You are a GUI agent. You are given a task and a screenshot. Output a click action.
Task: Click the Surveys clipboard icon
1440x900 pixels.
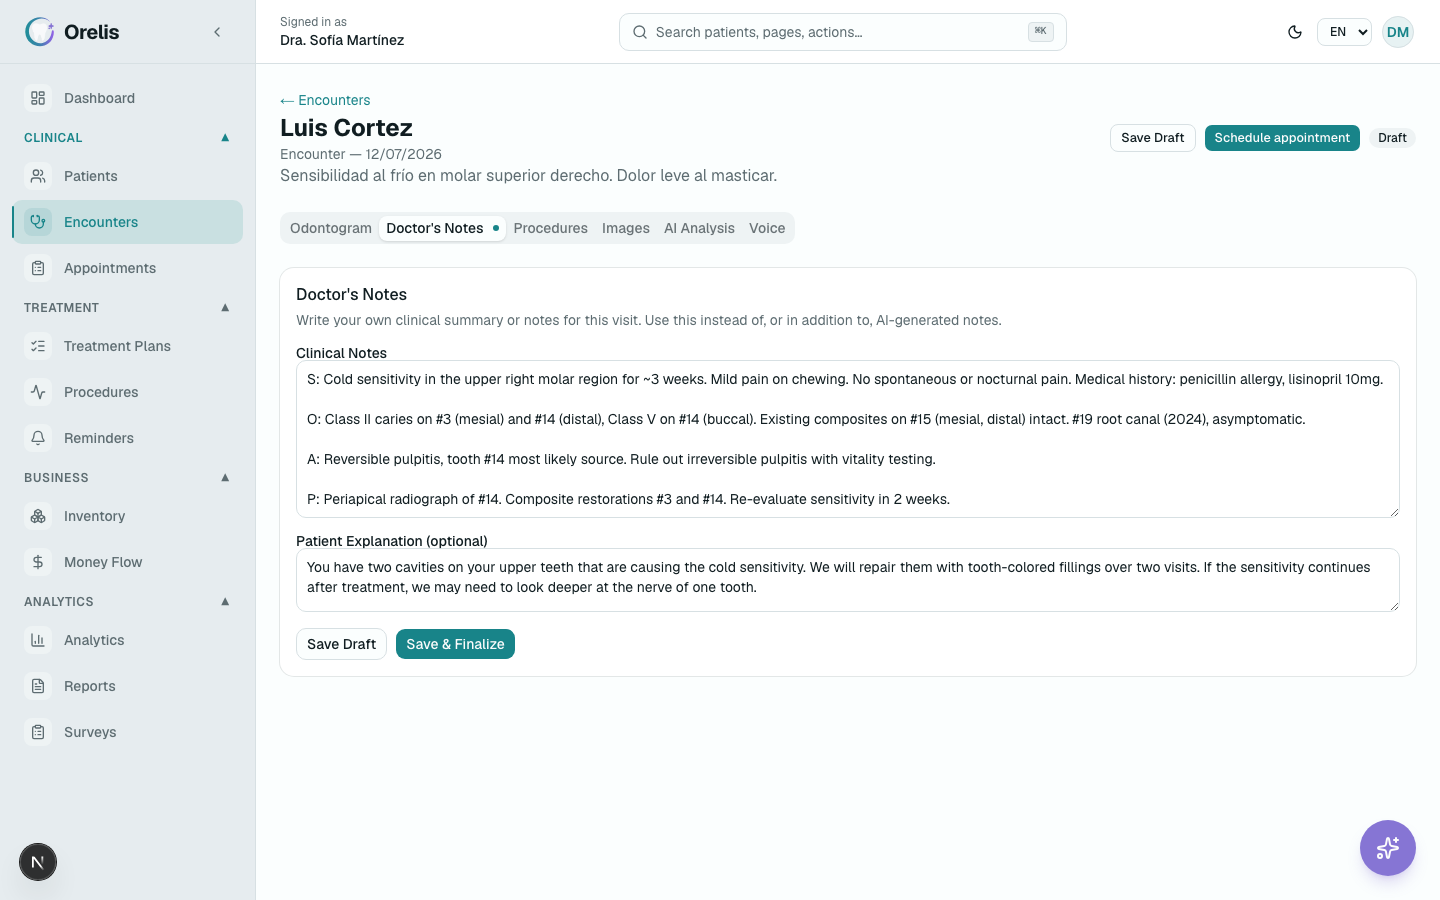pyautogui.click(x=38, y=732)
